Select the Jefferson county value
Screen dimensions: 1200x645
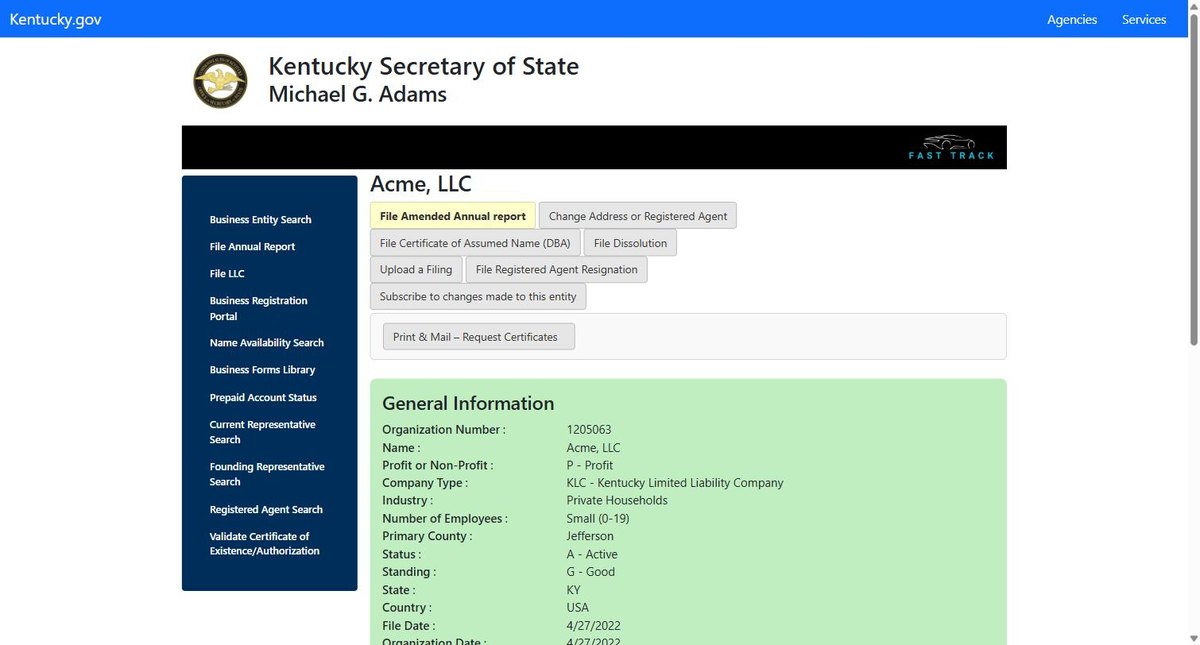tap(590, 536)
